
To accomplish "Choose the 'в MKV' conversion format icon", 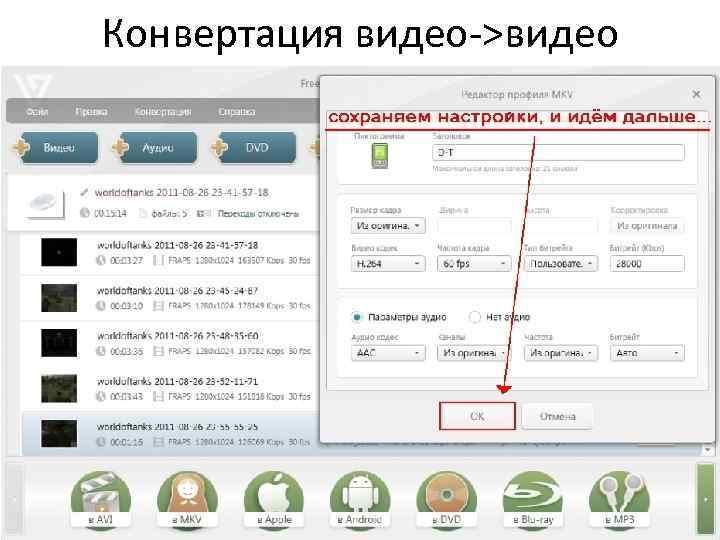I will pyautogui.click(x=187, y=500).
